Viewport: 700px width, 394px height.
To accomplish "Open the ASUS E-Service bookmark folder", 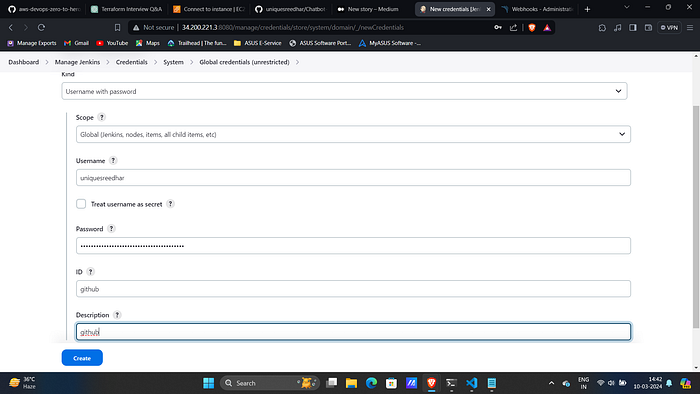I will (258, 43).
